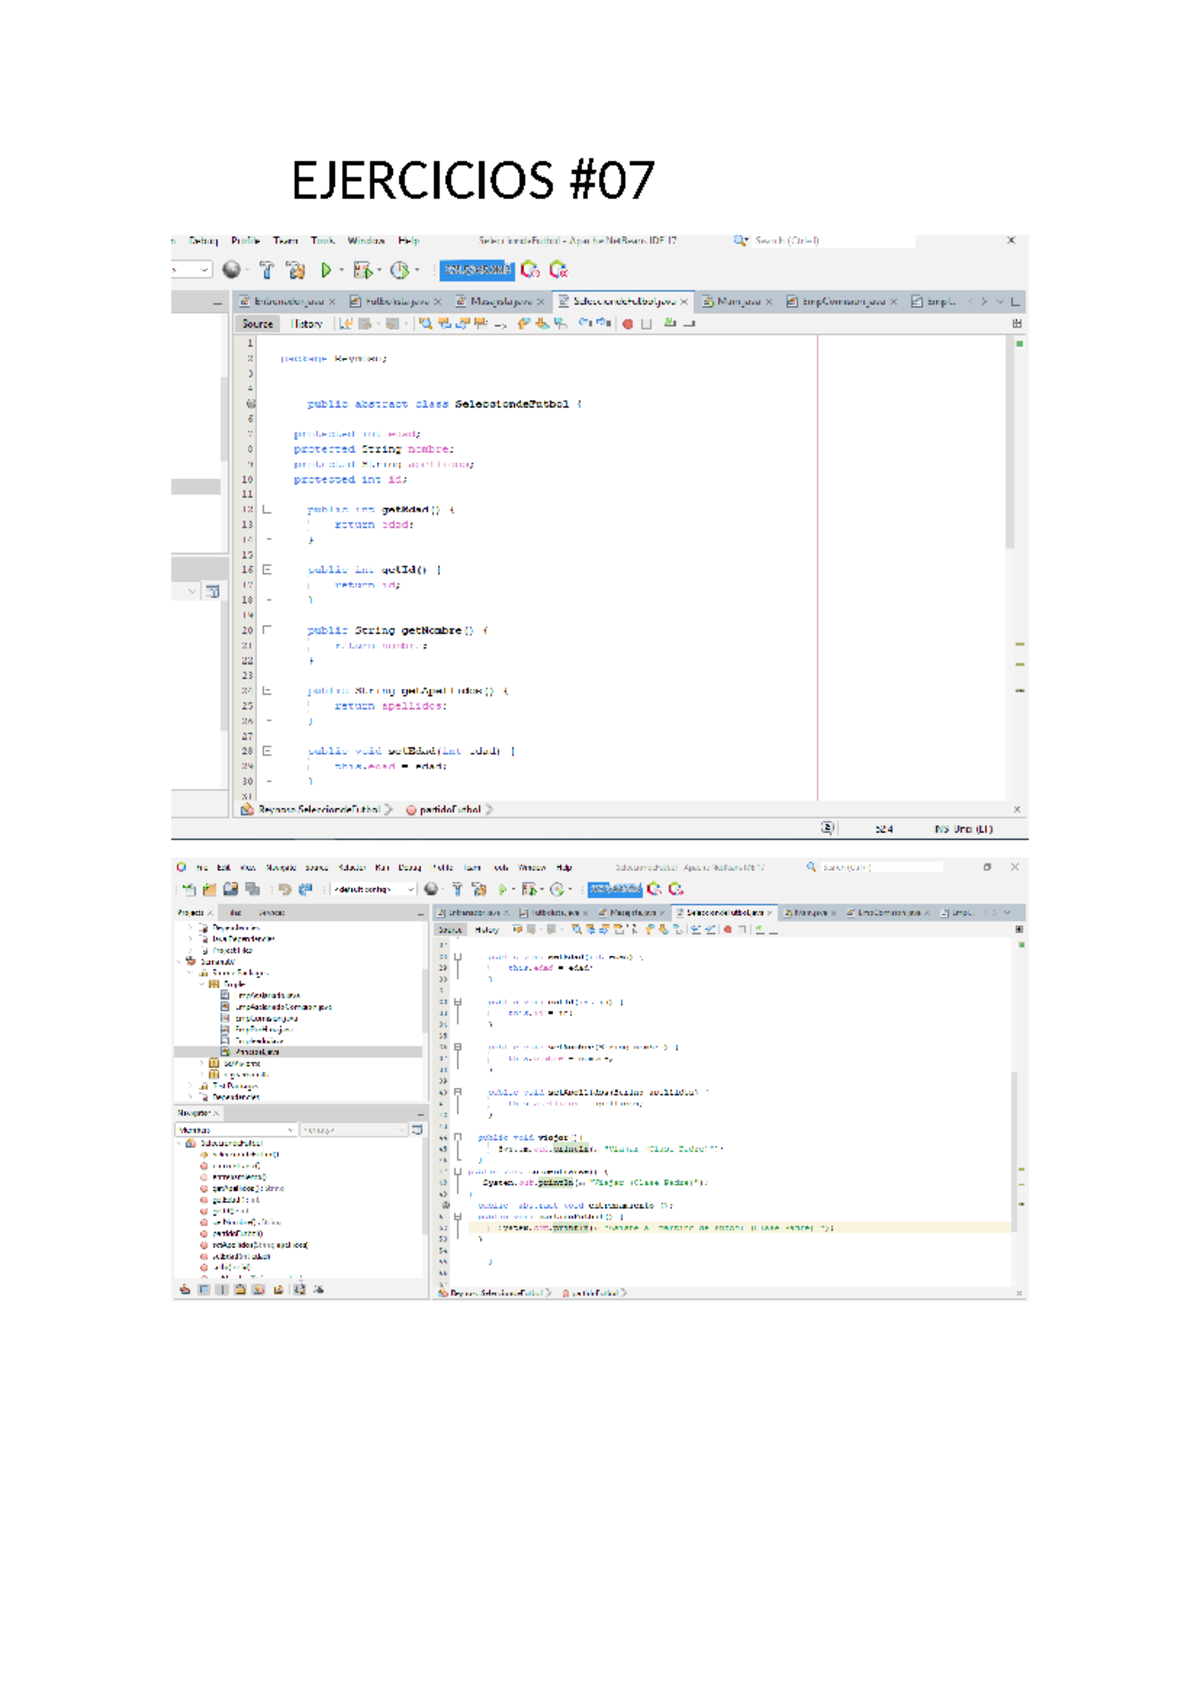The height and width of the screenshot is (1696, 1200).
Task: Collapse the getNombre method fold marker
Action: tap(267, 630)
